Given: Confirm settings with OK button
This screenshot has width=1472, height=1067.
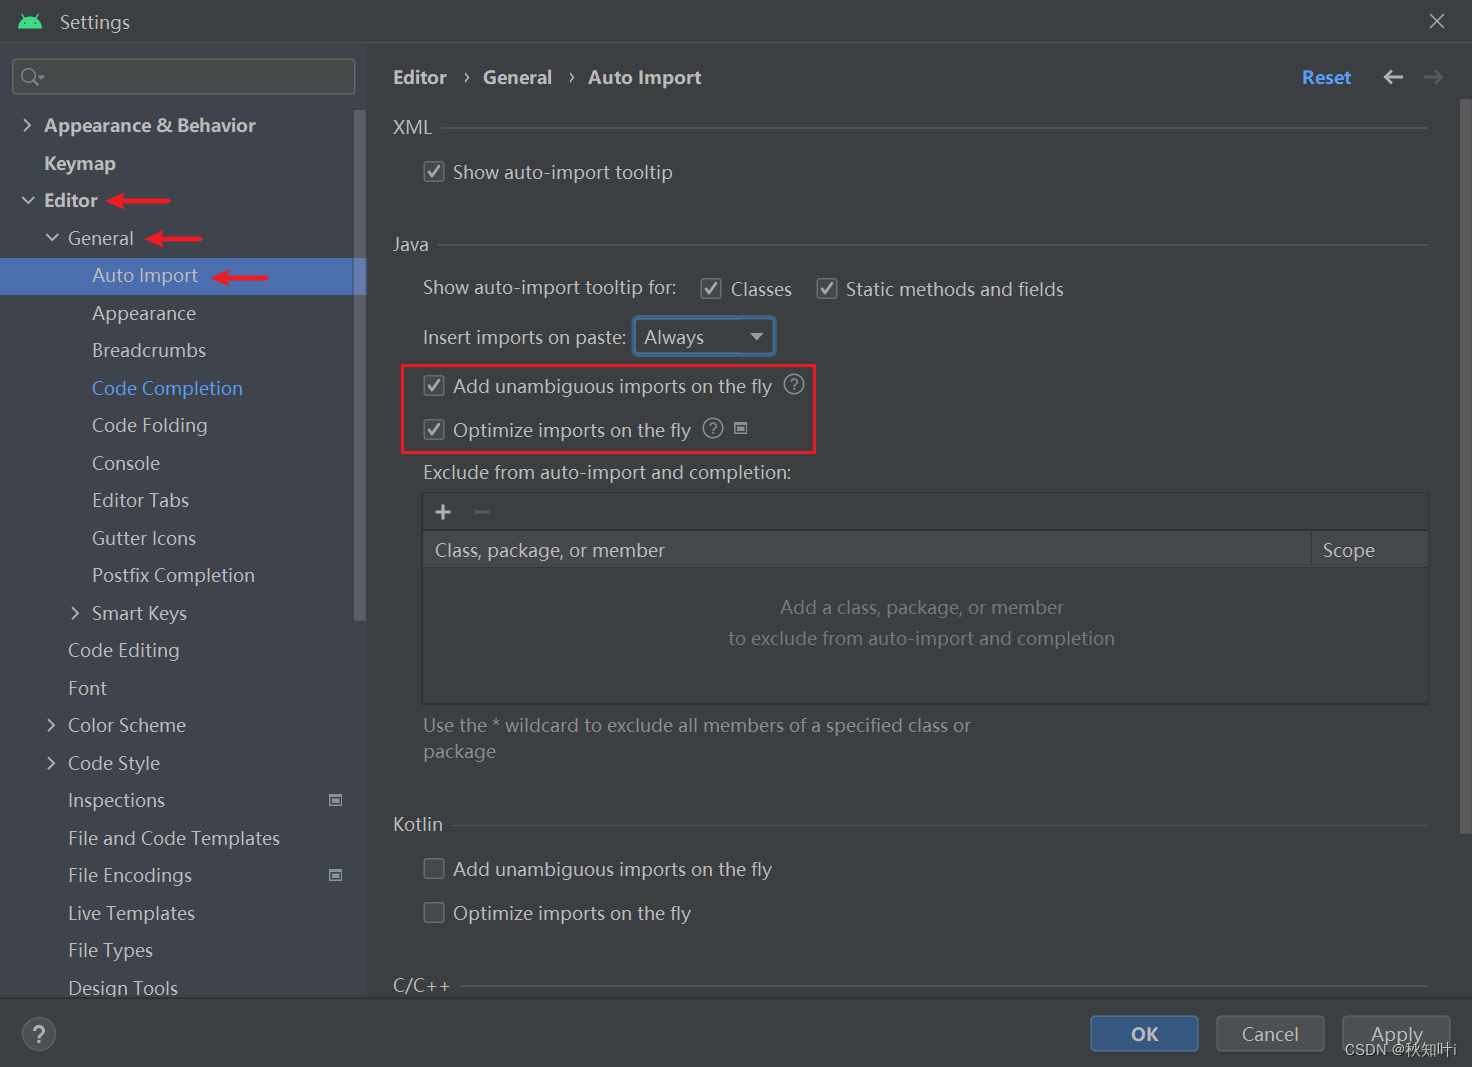Looking at the screenshot, I should point(1144,1034).
